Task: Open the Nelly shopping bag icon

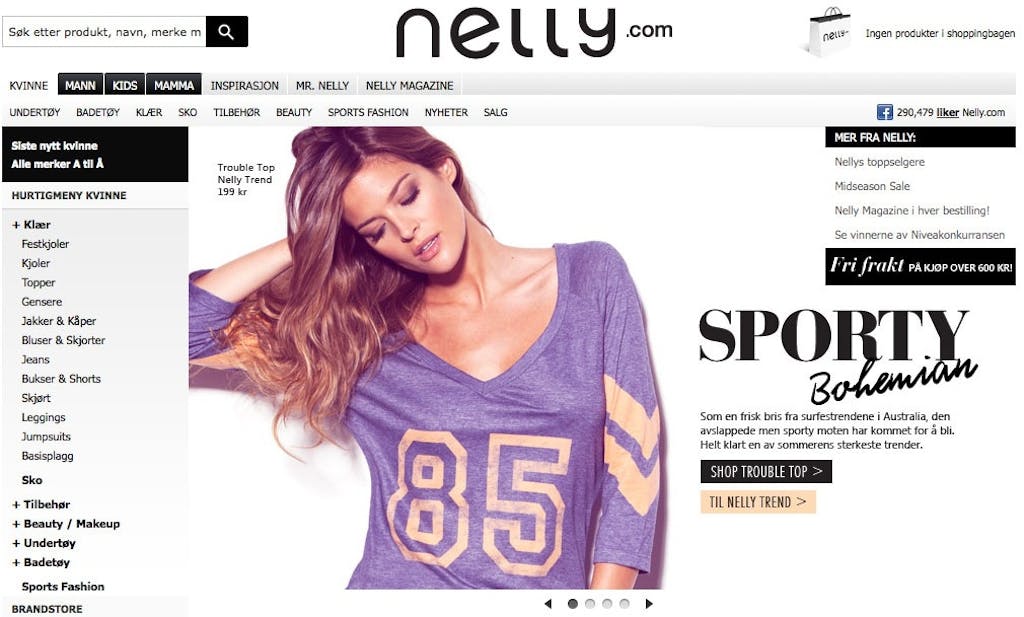Action: [x=828, y=32]
